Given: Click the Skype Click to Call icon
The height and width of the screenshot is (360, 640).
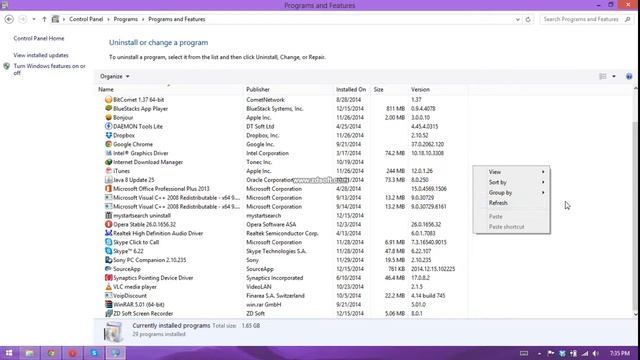Looking at the screenshot, I should point(108,242).
